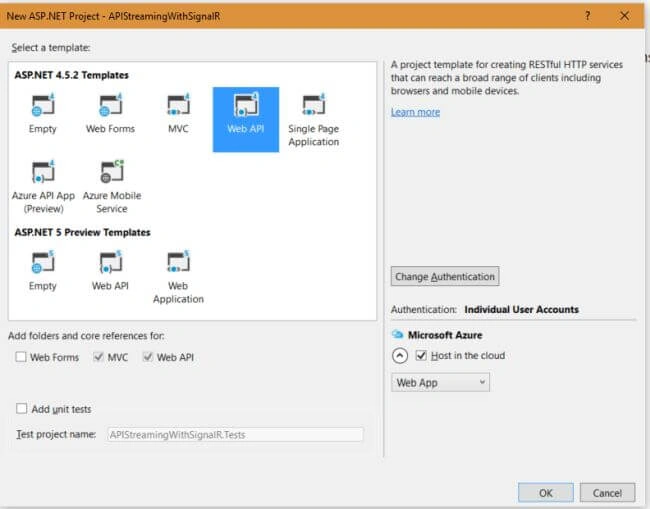Click the Change Authentication button
The image size is (650, 509).
click(445, 276)
